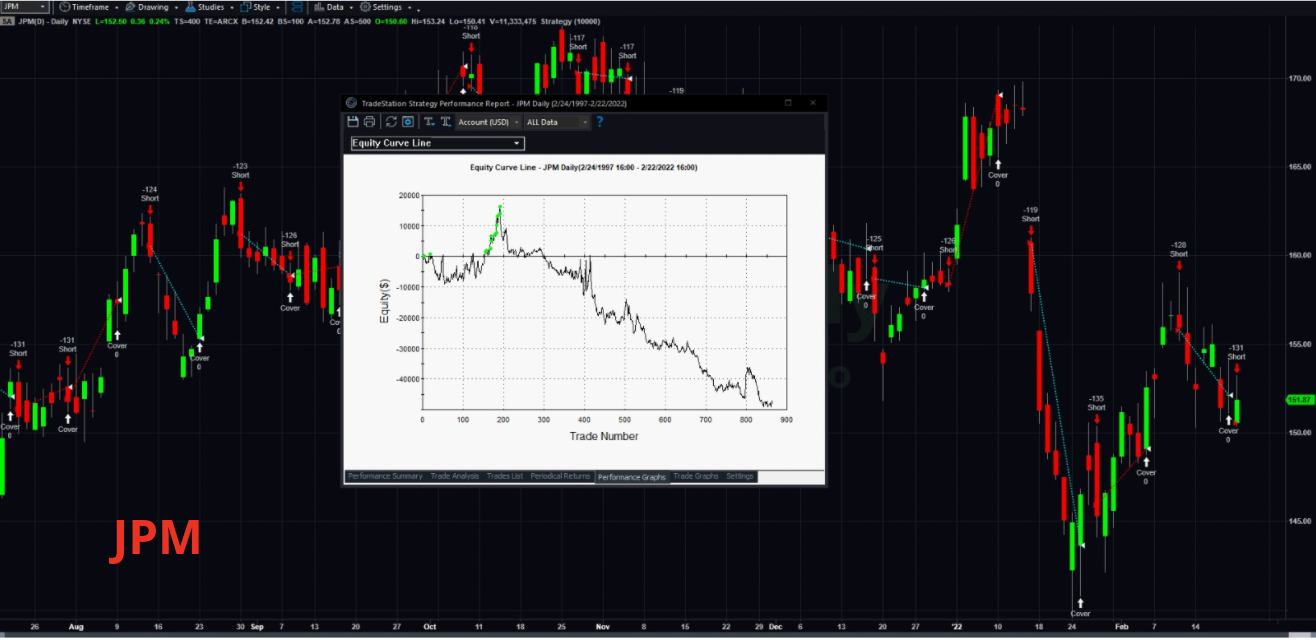Viewport: 1316px width, 640px height.
Task: Click the blue linked-windows icon in chart toolbar
Action: (x=297, y=7)
